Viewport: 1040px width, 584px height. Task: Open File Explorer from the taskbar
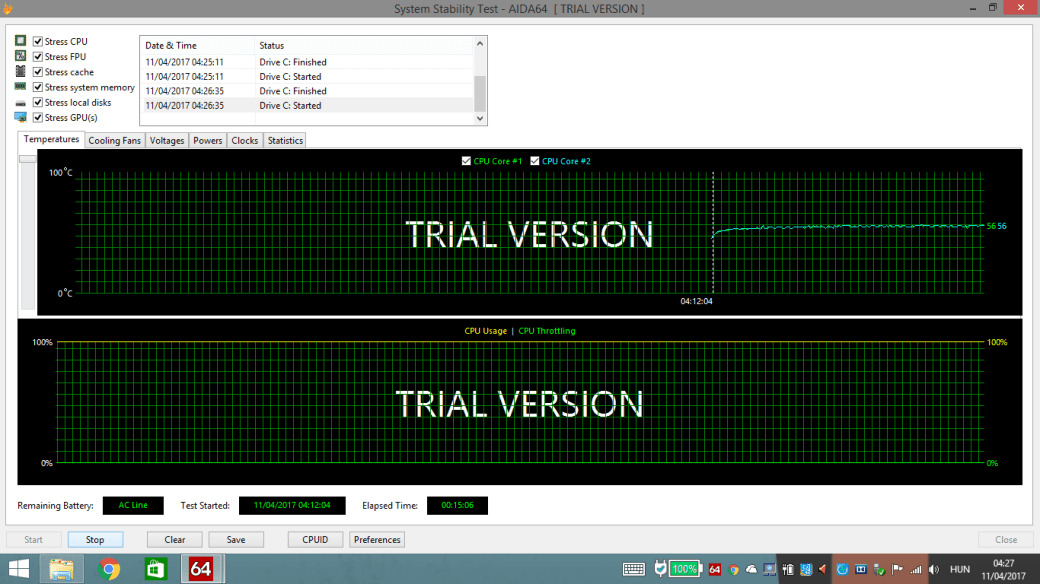coord(62,569)
